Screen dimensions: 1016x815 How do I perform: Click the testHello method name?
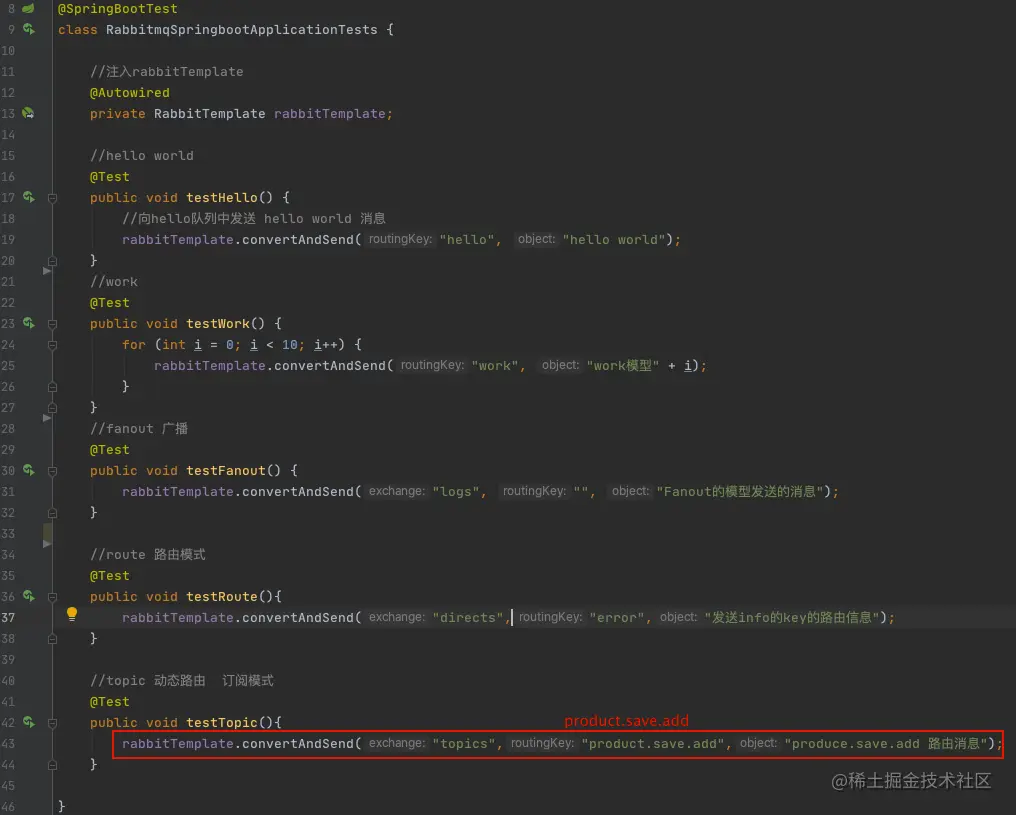point(222,198)
